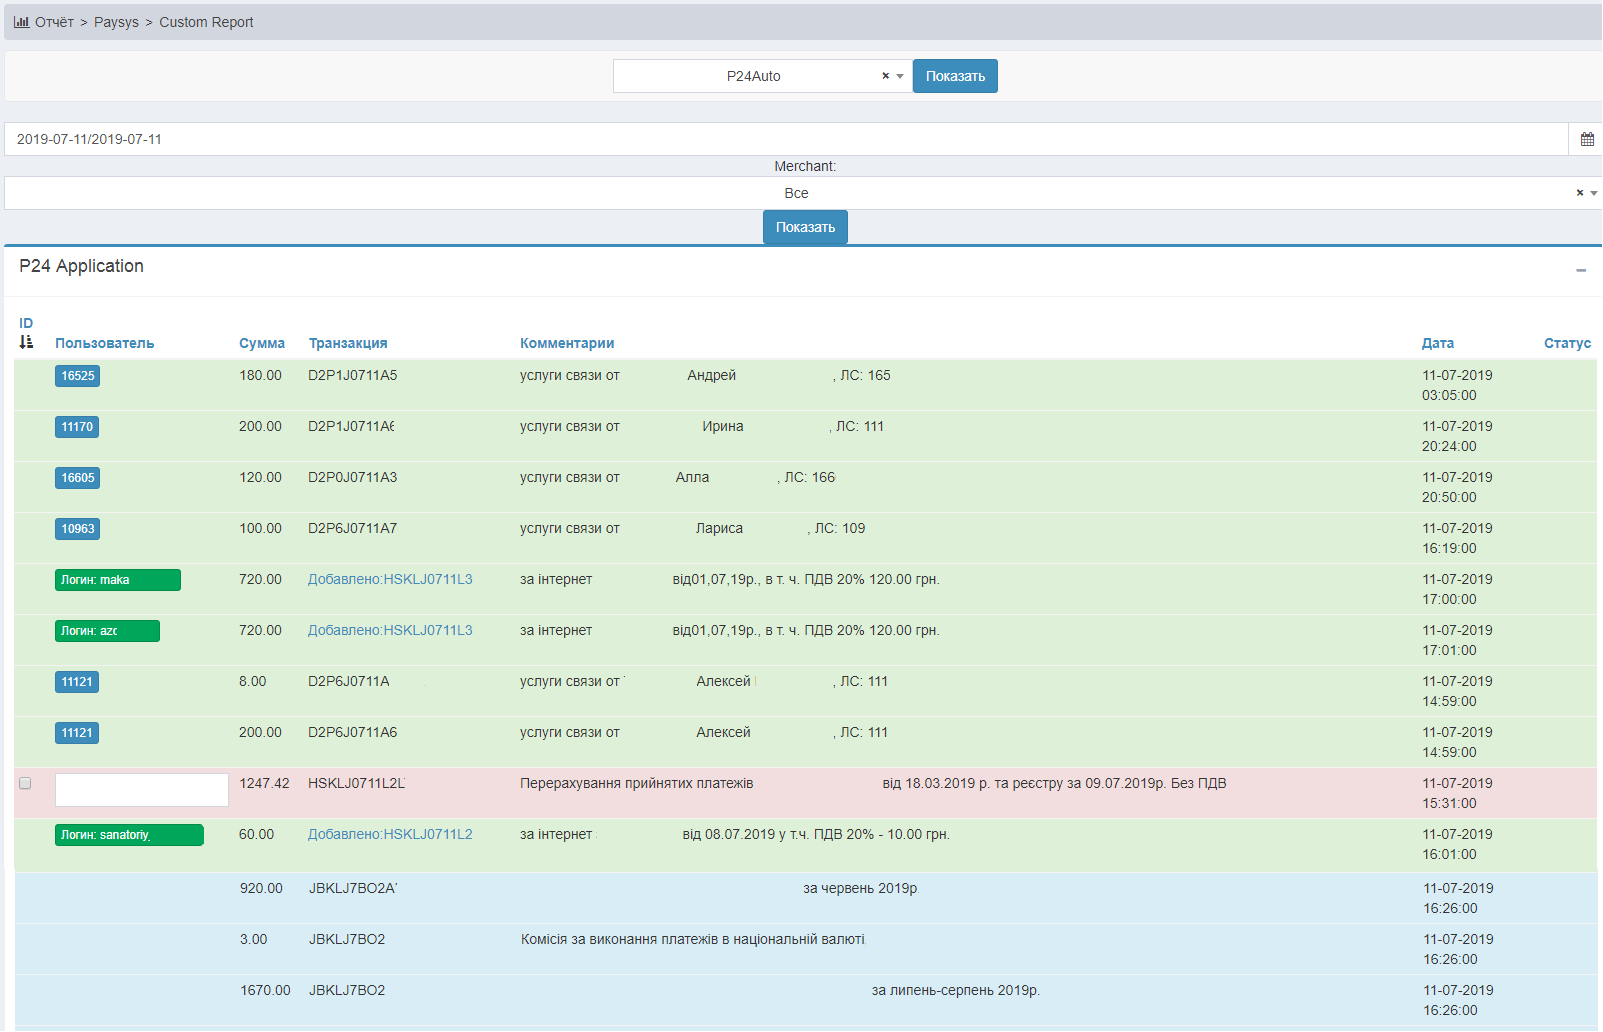The image size is (1603, 1032).
Task: Open user badge 11121 in 8.00 row
Action: click(x=77, y=682)
